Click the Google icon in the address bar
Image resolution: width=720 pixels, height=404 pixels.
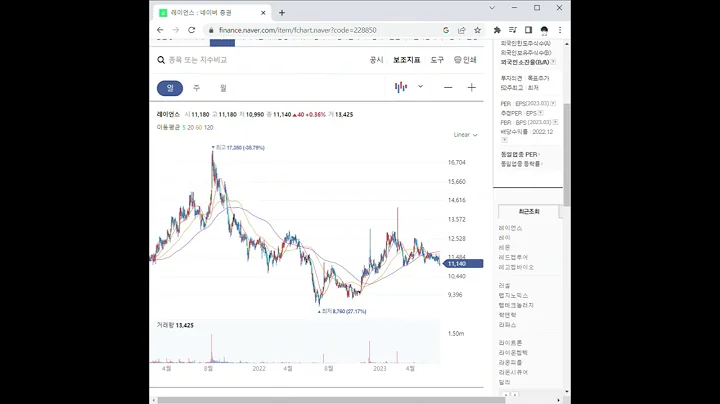pos(446,30)
